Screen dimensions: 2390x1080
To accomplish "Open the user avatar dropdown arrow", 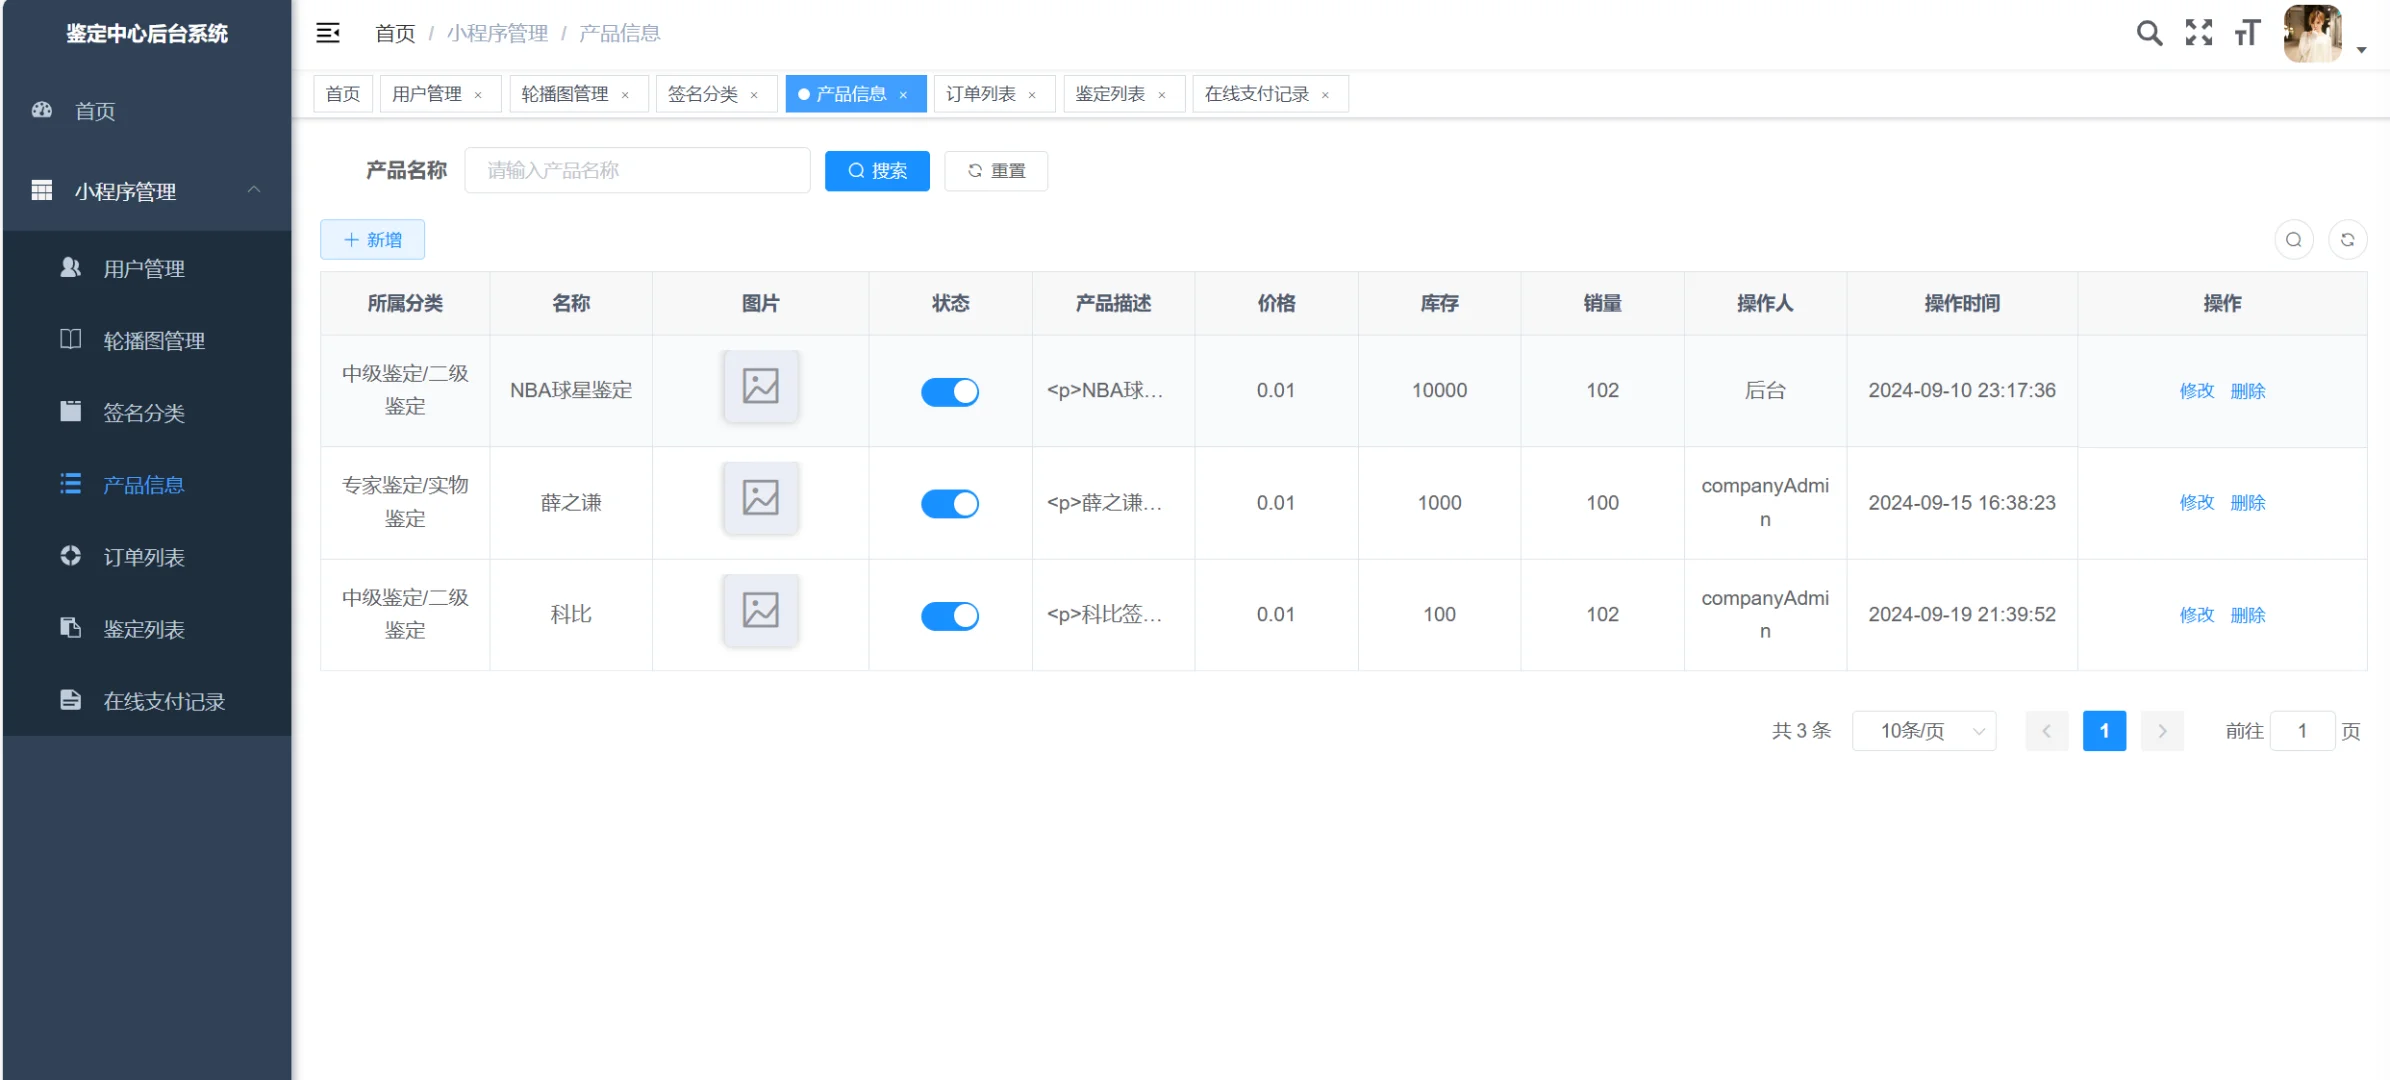I will coord(2361,49).
